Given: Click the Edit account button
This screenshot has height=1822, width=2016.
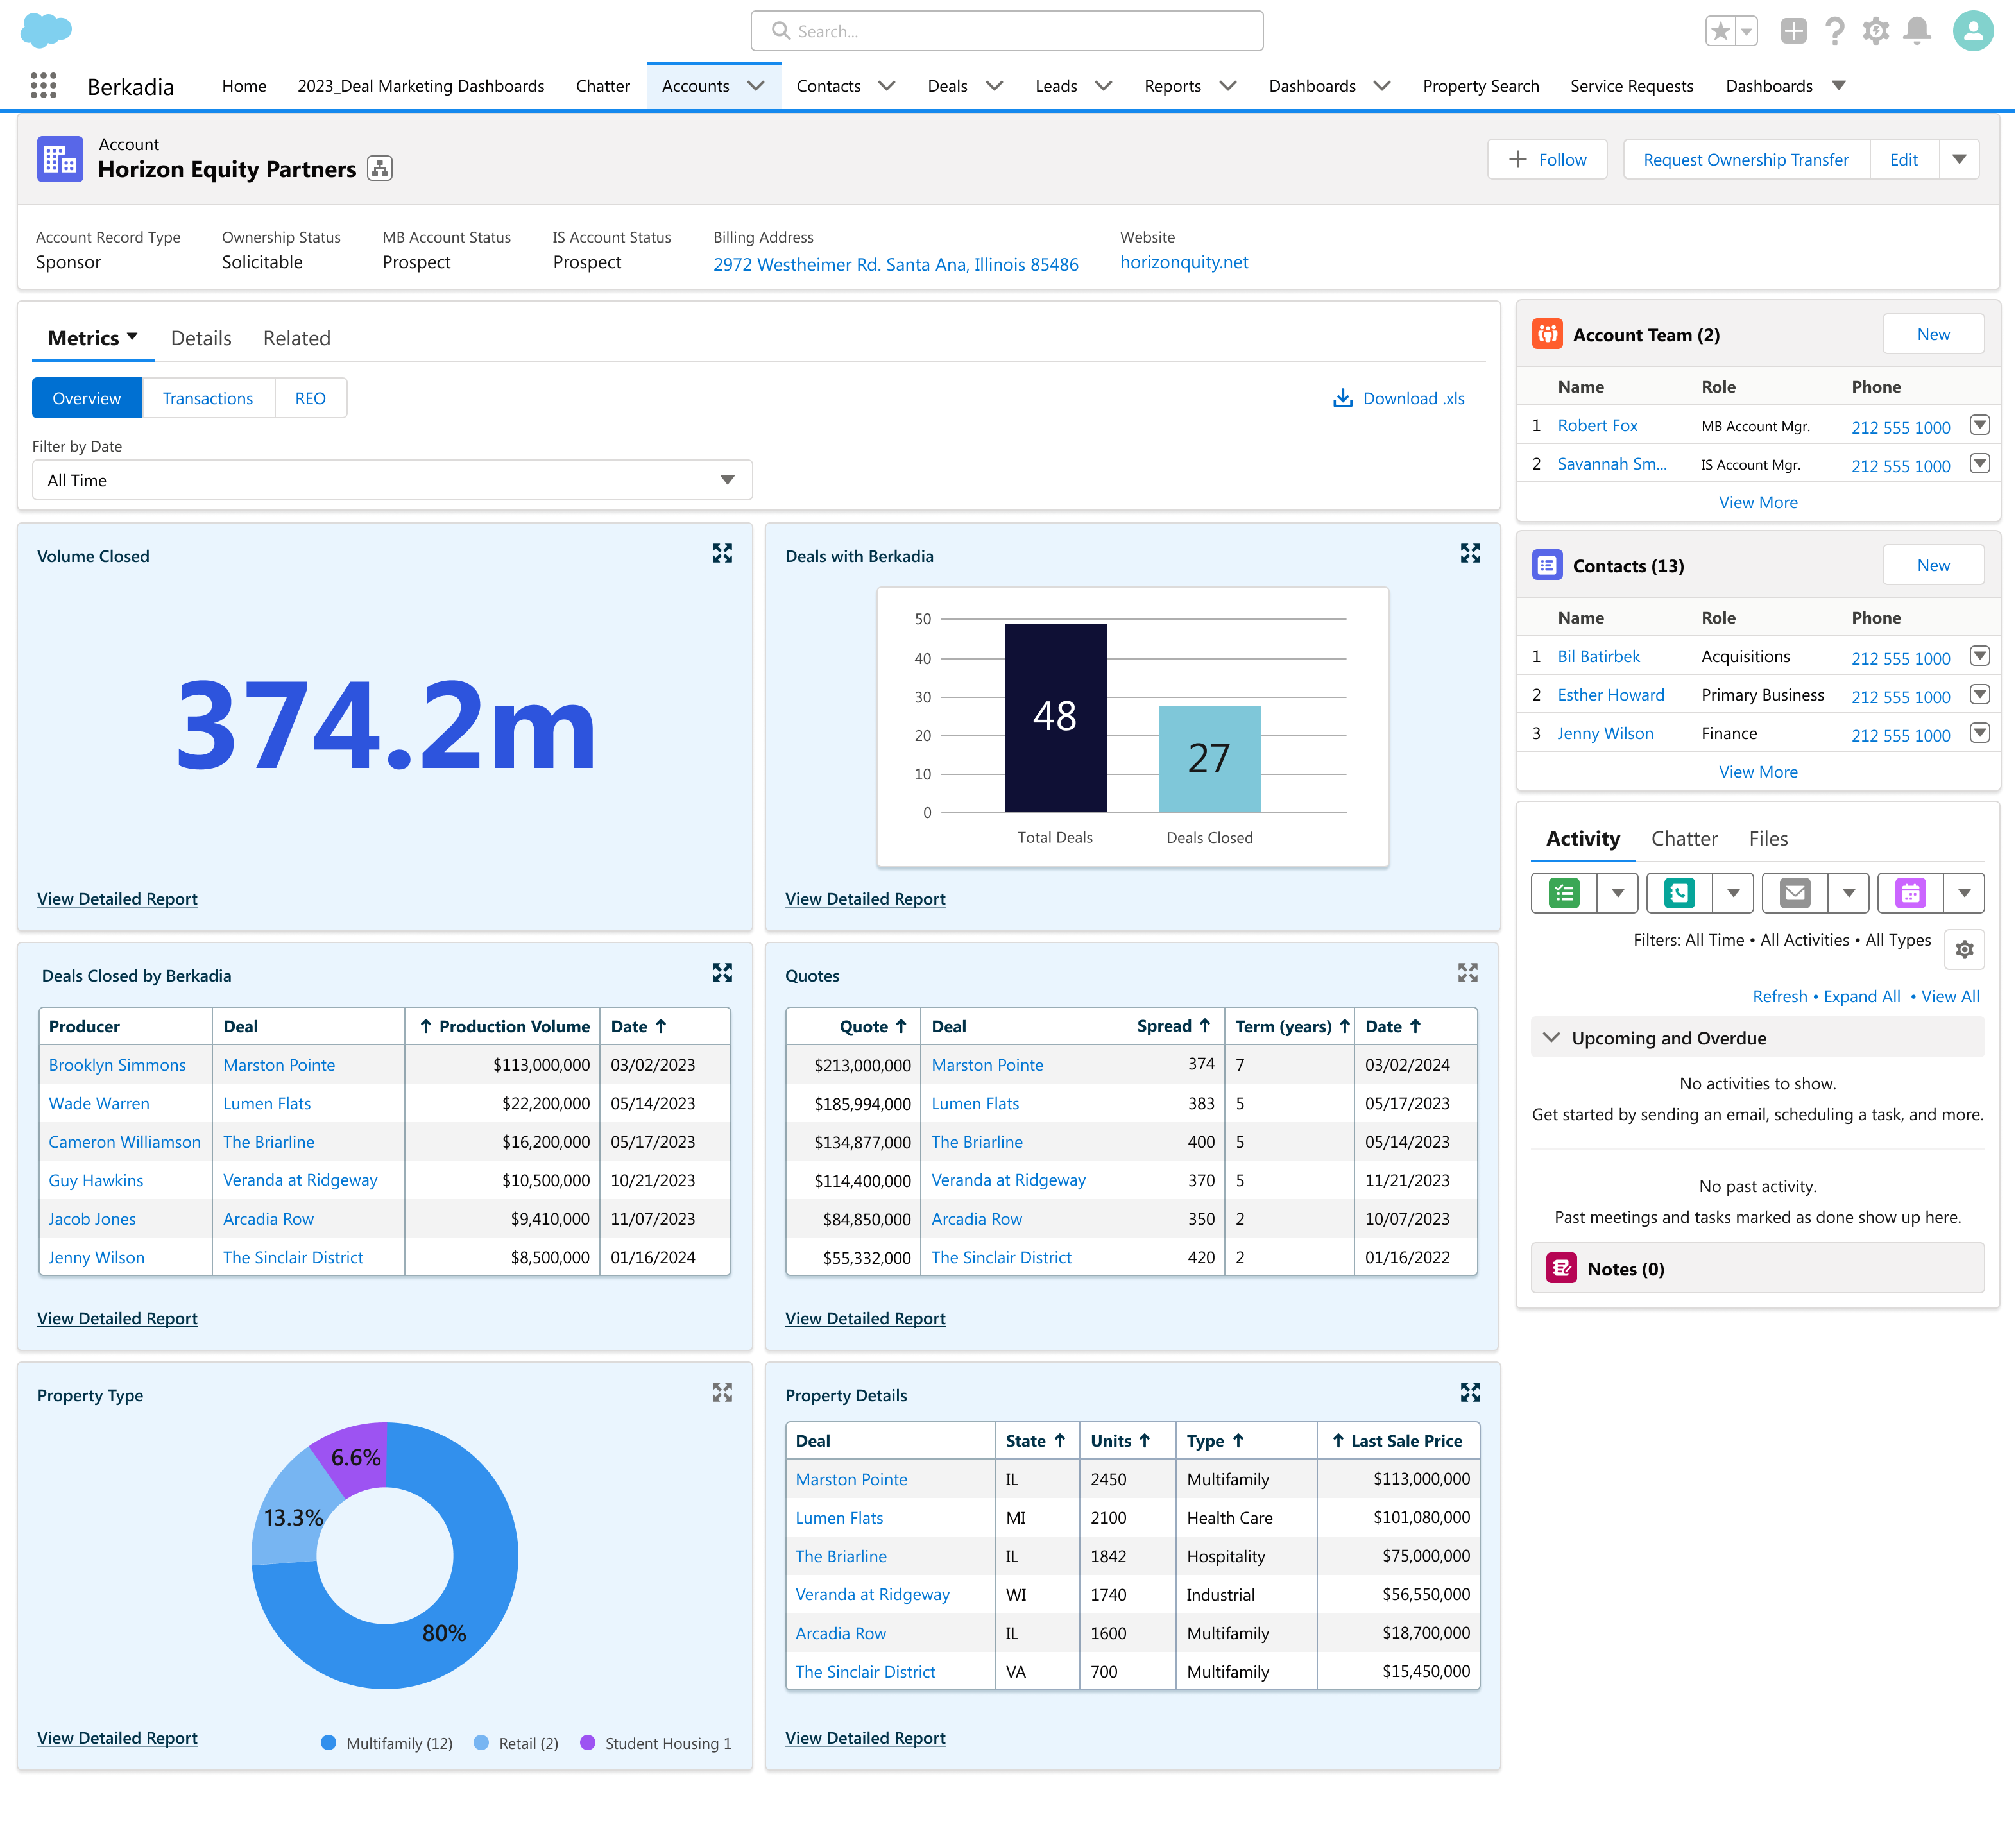Looking at the screenshot, I should (x=1903, y=159).
